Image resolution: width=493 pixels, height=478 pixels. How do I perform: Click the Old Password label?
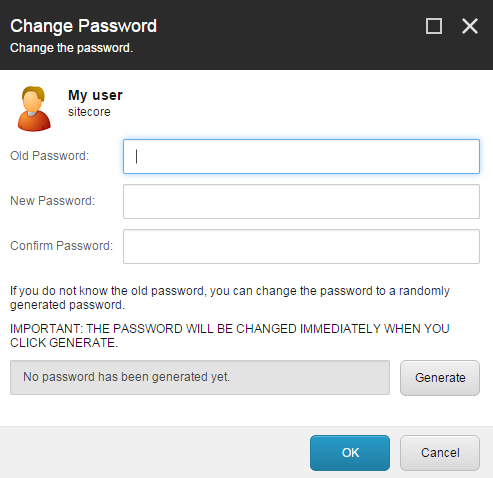click(x=50, y=156)
